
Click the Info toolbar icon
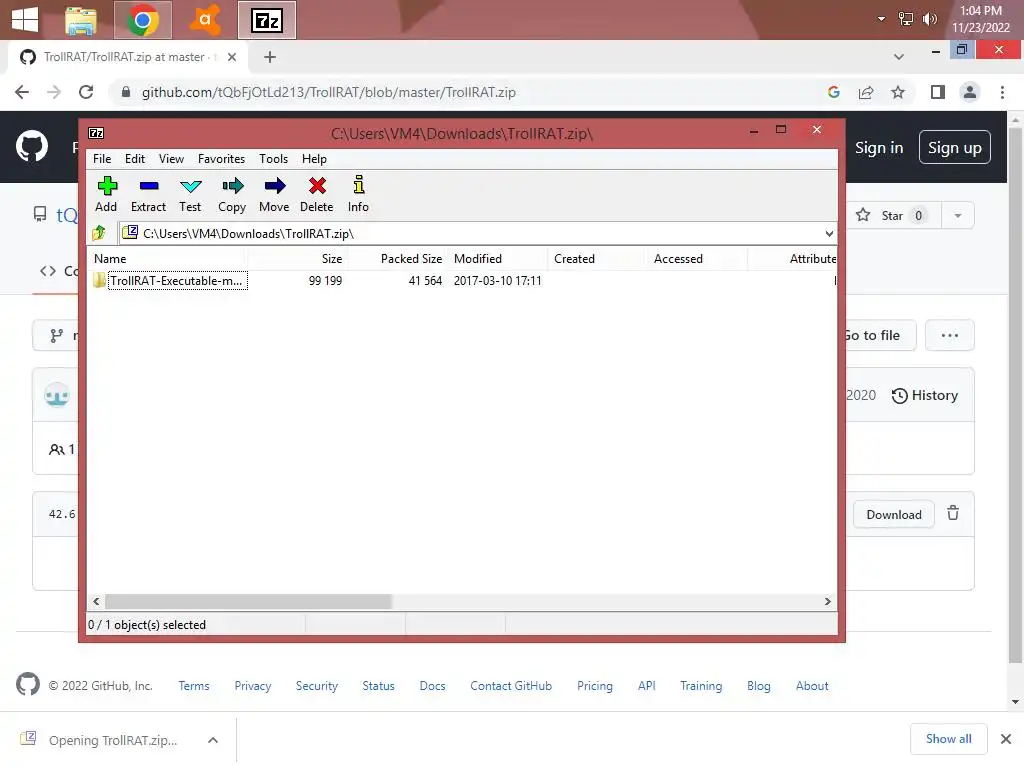click(x=359, y=185)
